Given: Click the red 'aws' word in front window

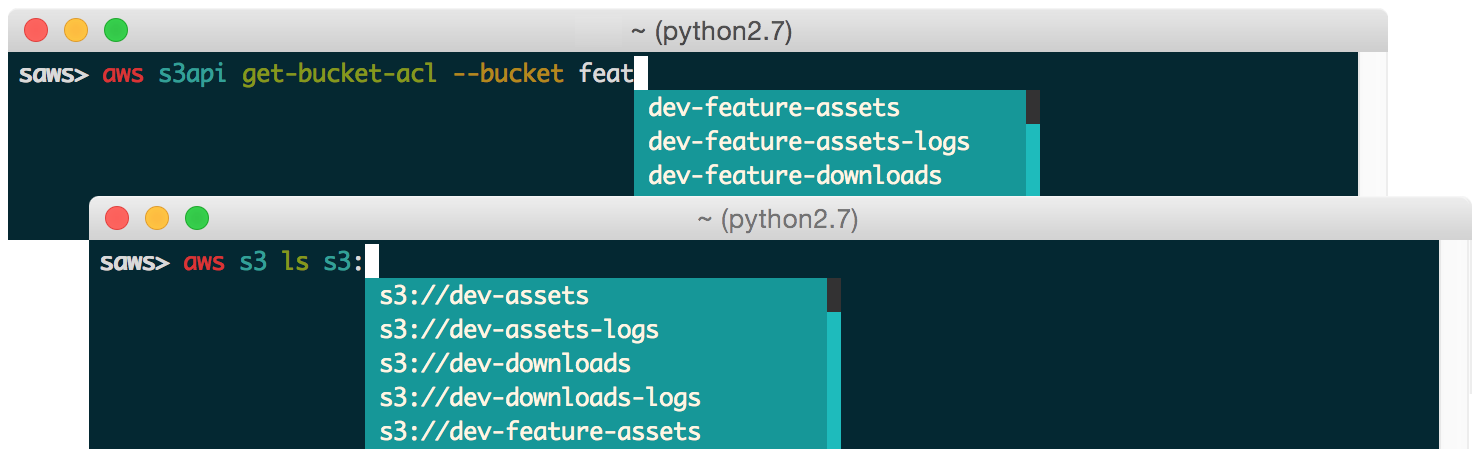Looking at the screenshot, I should tap(204, 263).
